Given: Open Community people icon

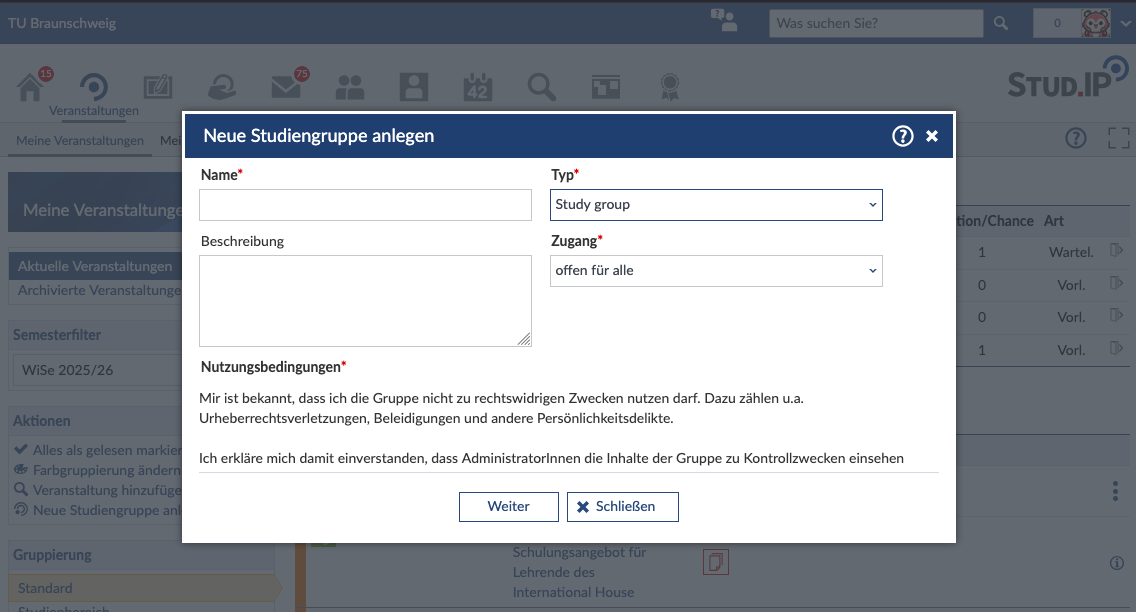Looking at the screenshot, I should click(350, 88).
